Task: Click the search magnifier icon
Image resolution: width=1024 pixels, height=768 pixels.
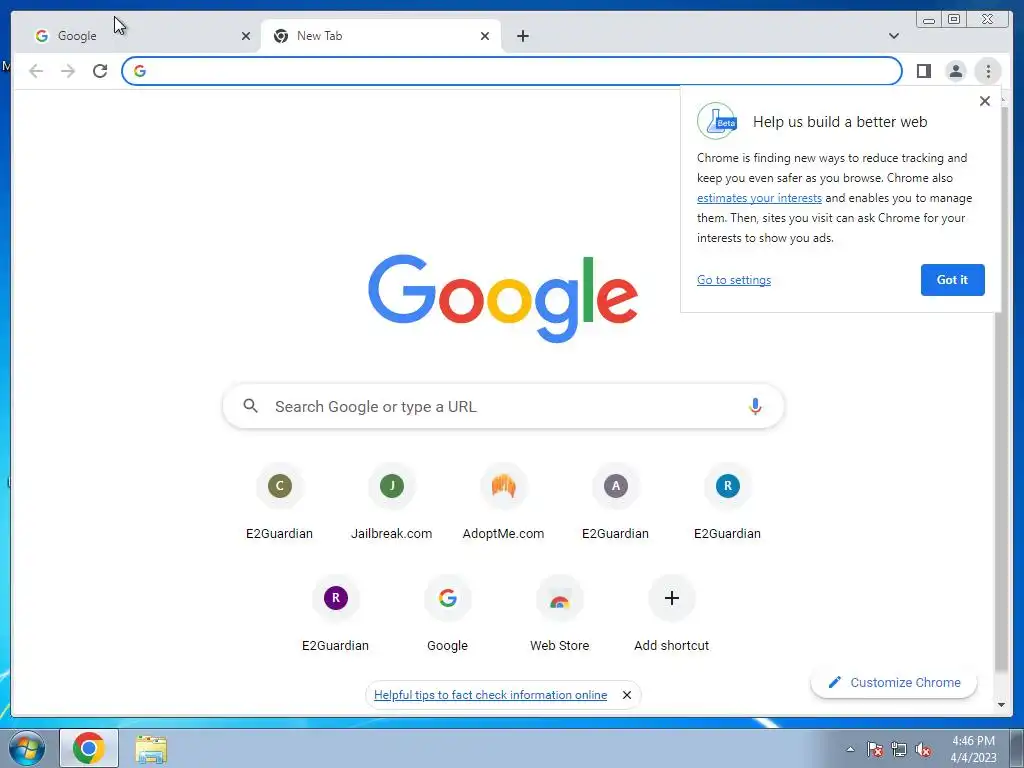Action: (250, 406)
